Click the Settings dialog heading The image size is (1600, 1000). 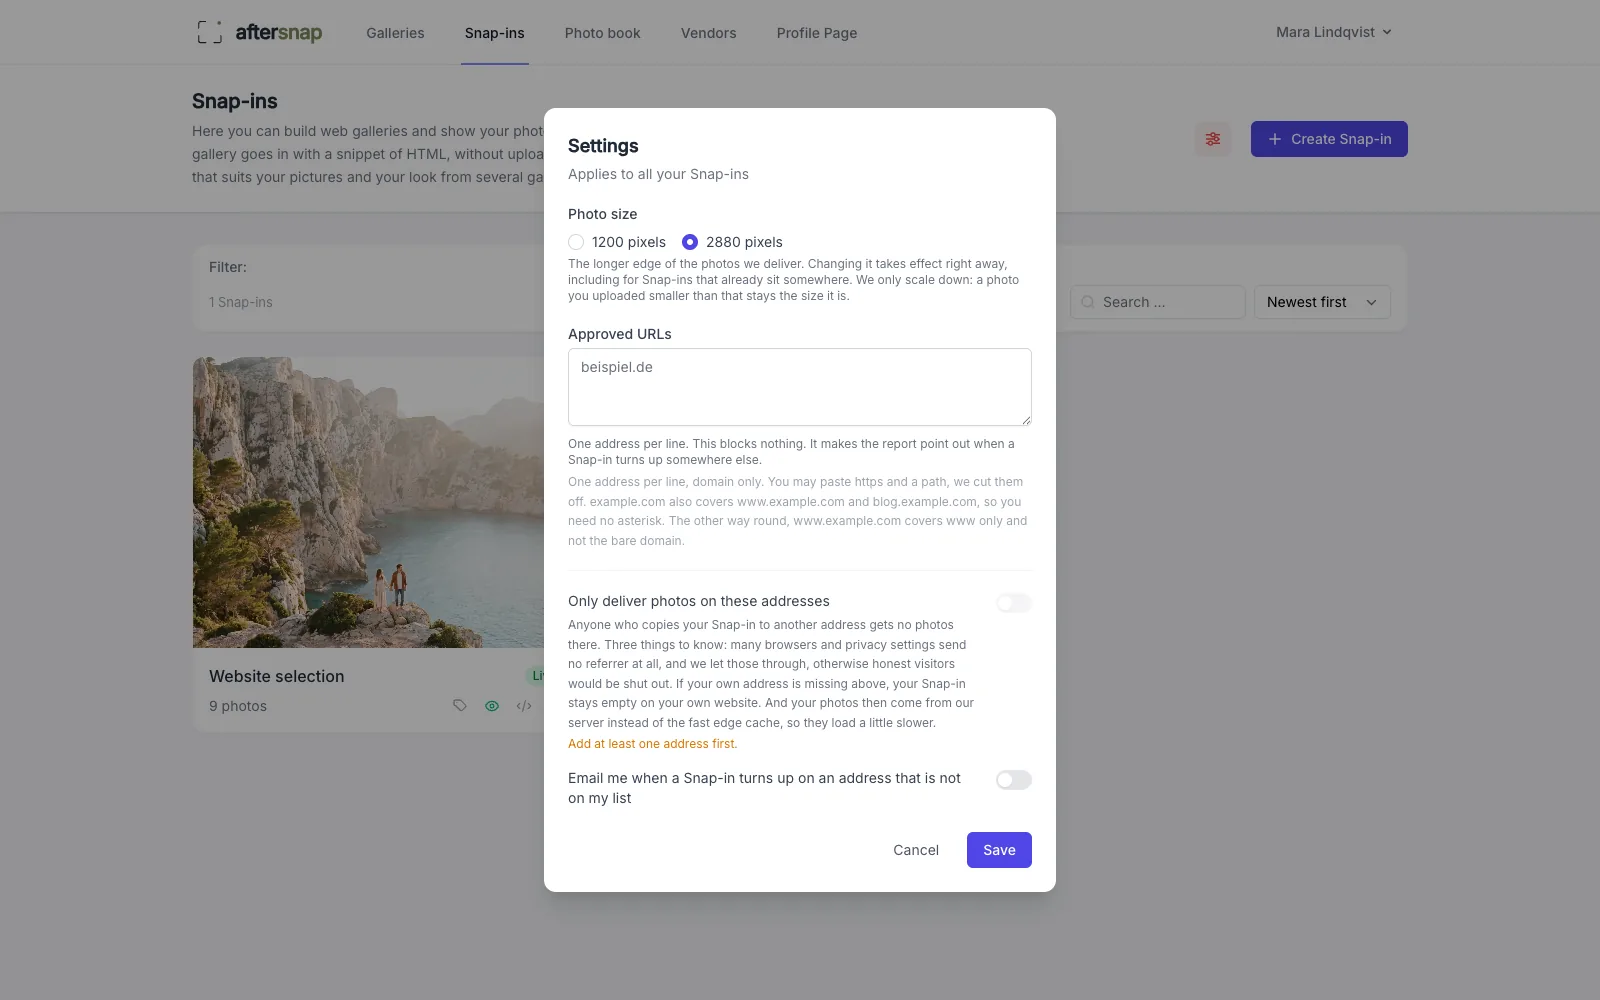click(x=603, y=146)
